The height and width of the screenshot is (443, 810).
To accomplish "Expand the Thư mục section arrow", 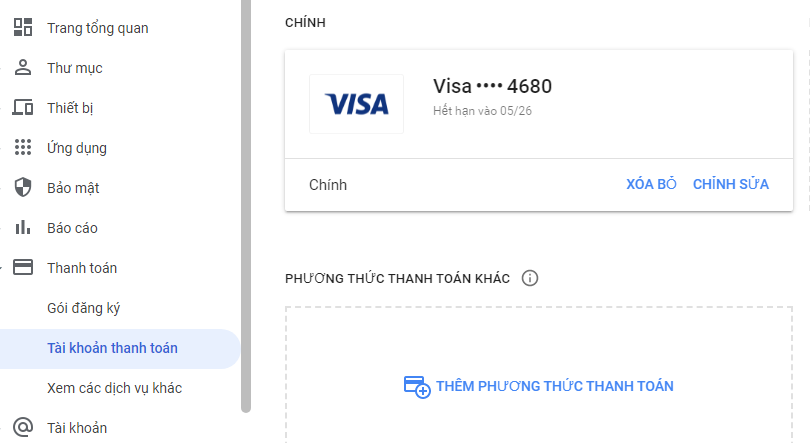I will (x=3, y=68).
